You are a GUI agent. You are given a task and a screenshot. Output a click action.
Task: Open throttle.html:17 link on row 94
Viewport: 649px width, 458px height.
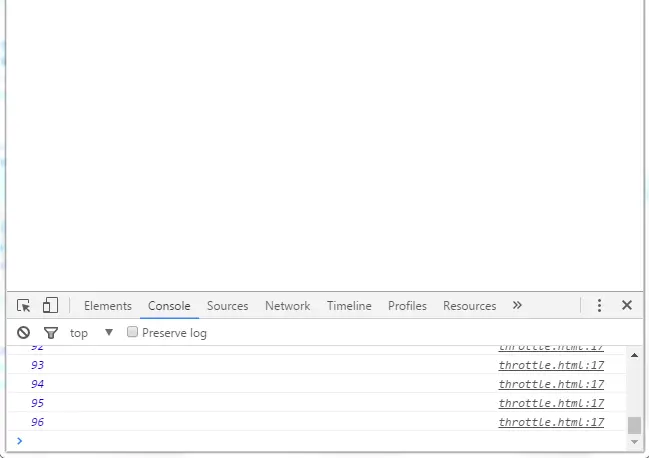tap(551, 384)
